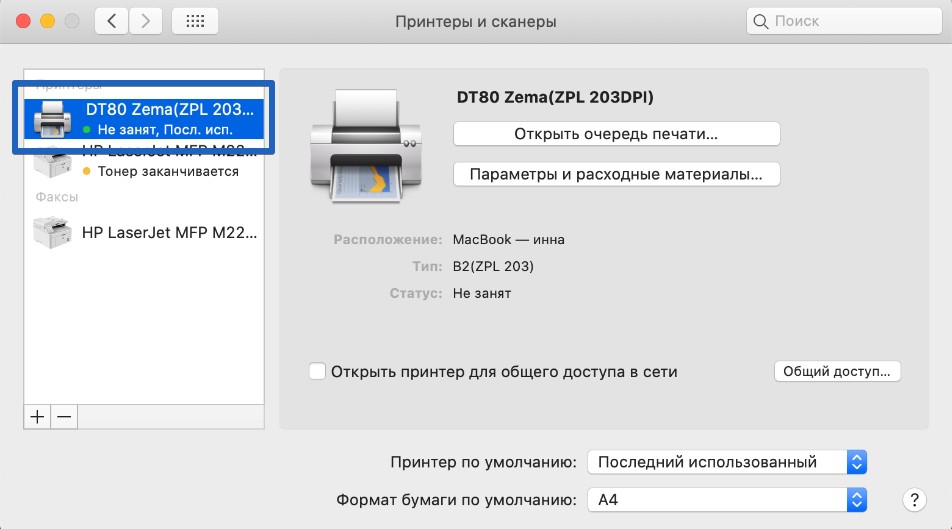Click the add printer plus button
Image resolution: width=952 pixels, height=529 pixels.
37,417
